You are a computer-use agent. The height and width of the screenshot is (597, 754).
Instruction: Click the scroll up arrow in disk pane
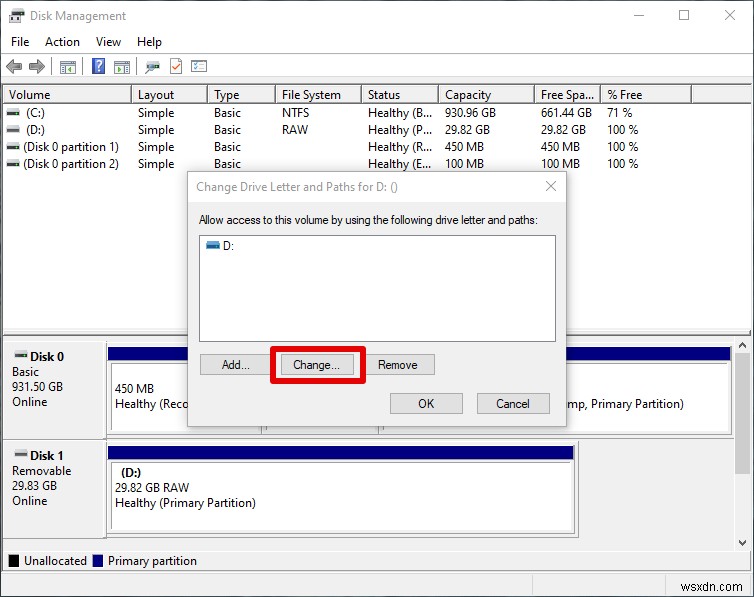[742, 346]
